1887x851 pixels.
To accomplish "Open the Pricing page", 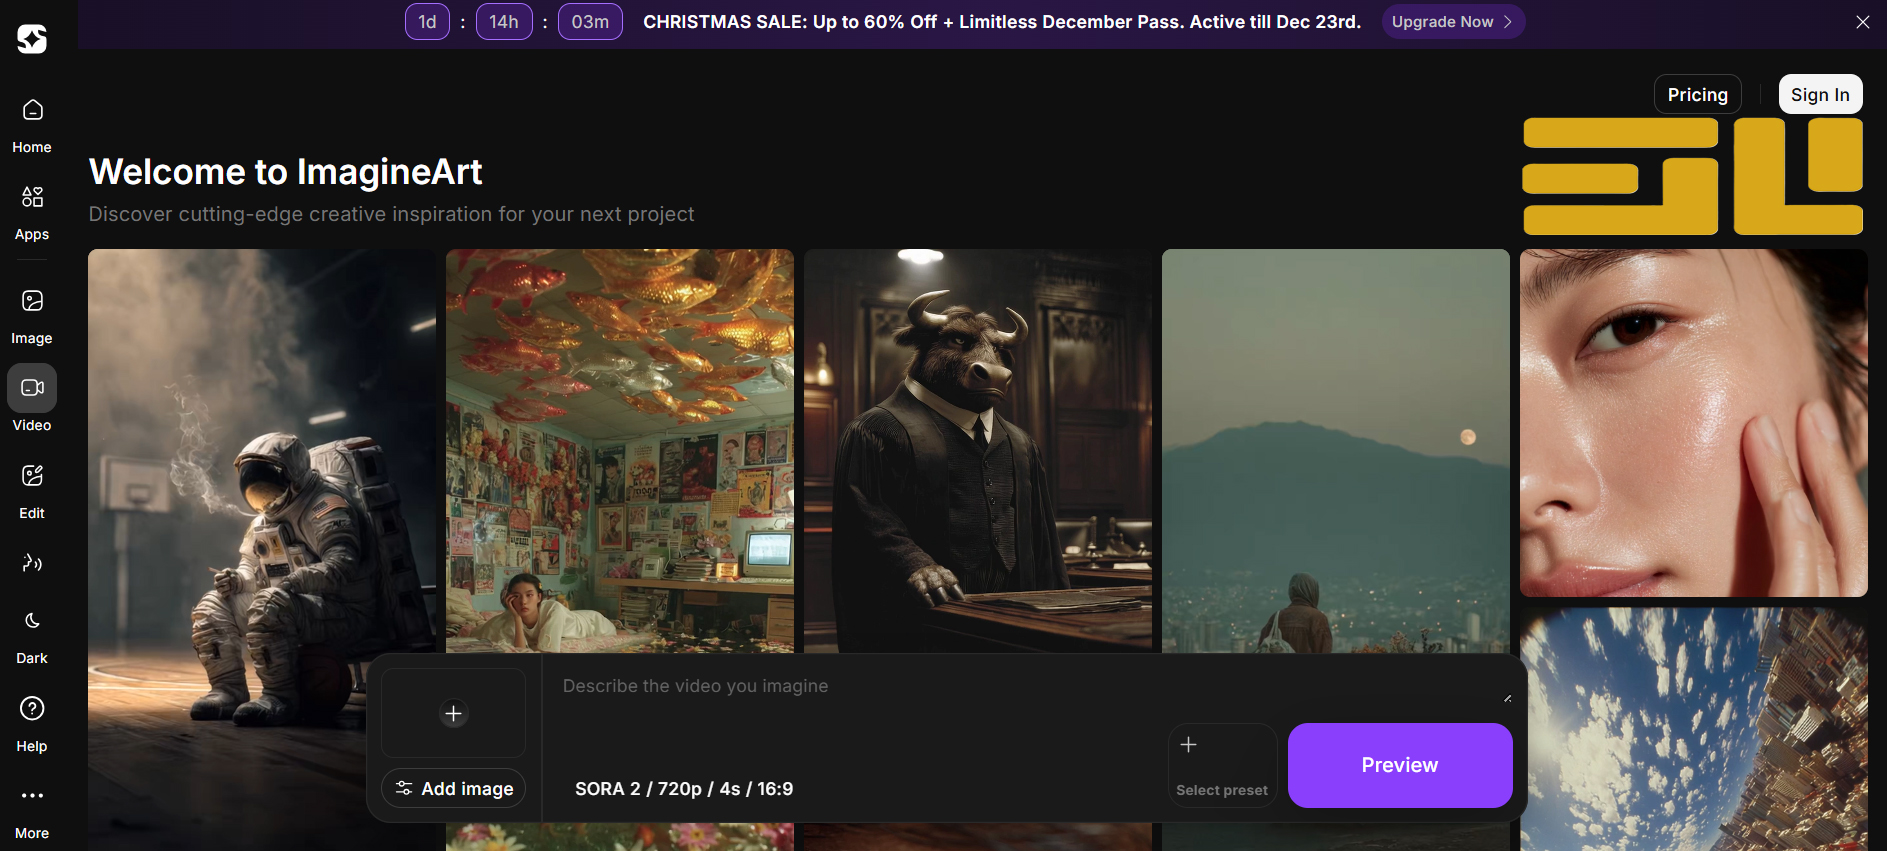I will coord(1697,95).
